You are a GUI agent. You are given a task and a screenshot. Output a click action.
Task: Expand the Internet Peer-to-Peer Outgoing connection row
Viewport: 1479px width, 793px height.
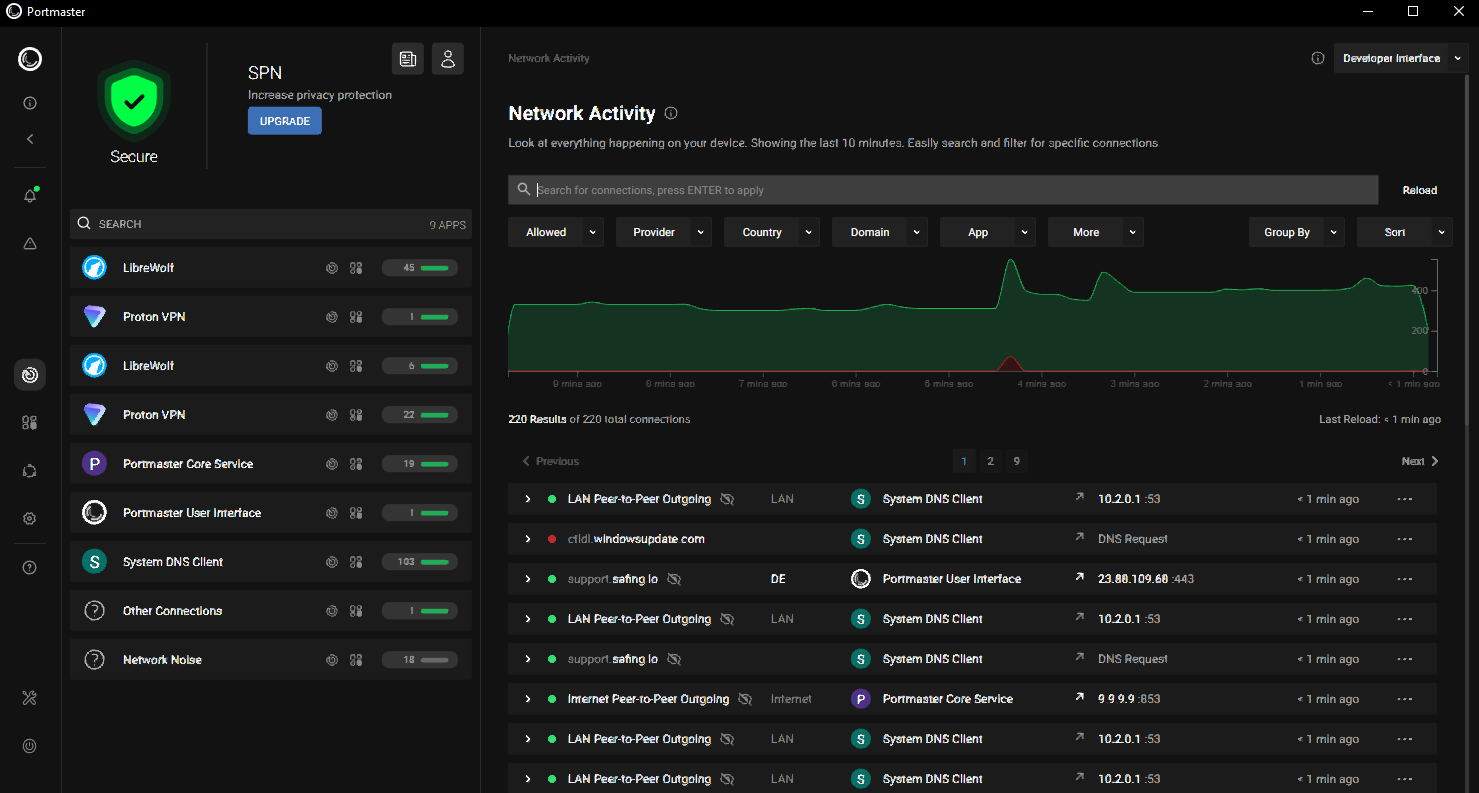point(528,699)
